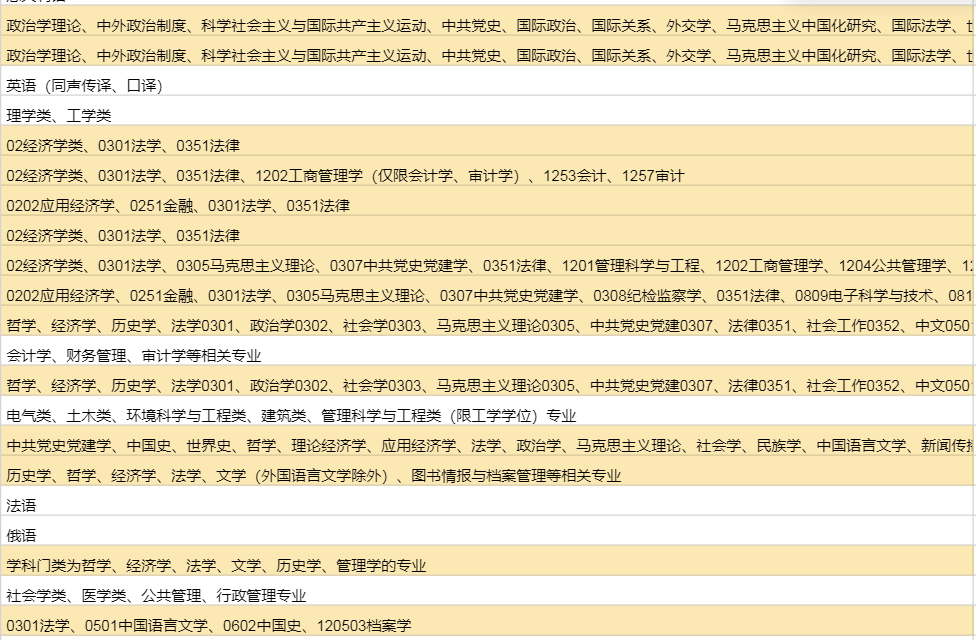Select the 俄语 cell
This screenshot has width=976, height=640.
(22, 536)
